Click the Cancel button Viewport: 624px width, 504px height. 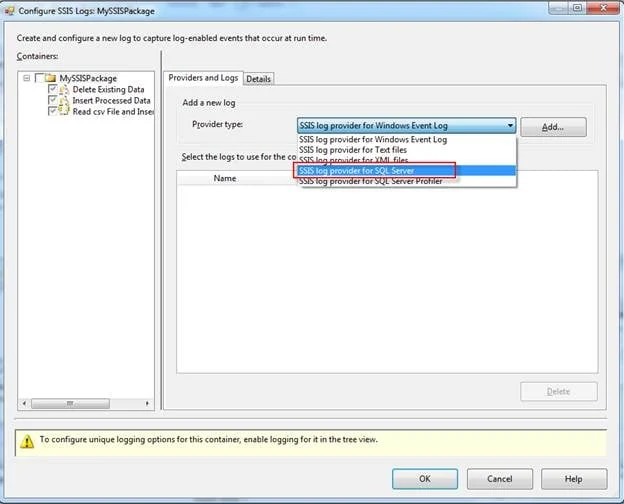click(x=499, y=479)
